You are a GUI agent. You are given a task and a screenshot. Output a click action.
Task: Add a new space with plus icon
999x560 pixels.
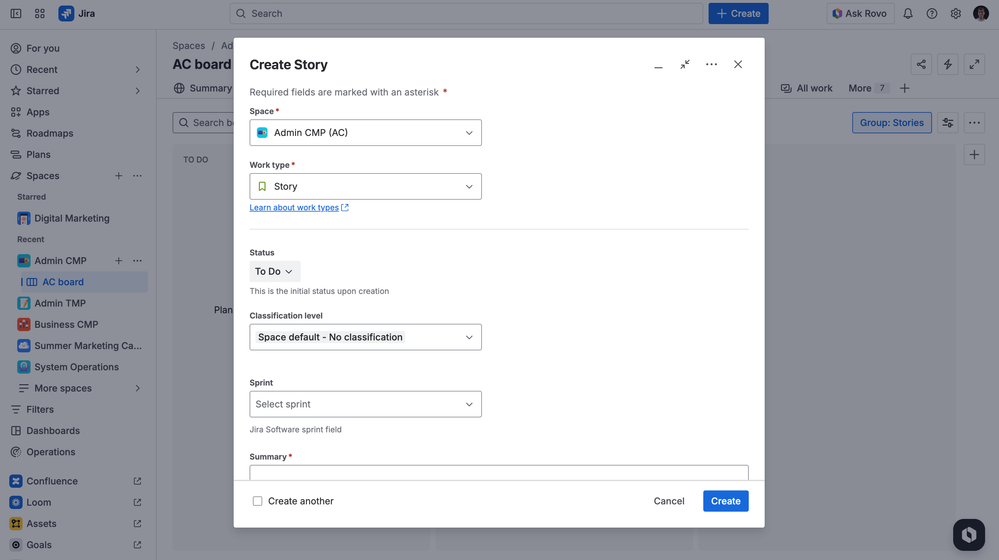coord(119,176)
